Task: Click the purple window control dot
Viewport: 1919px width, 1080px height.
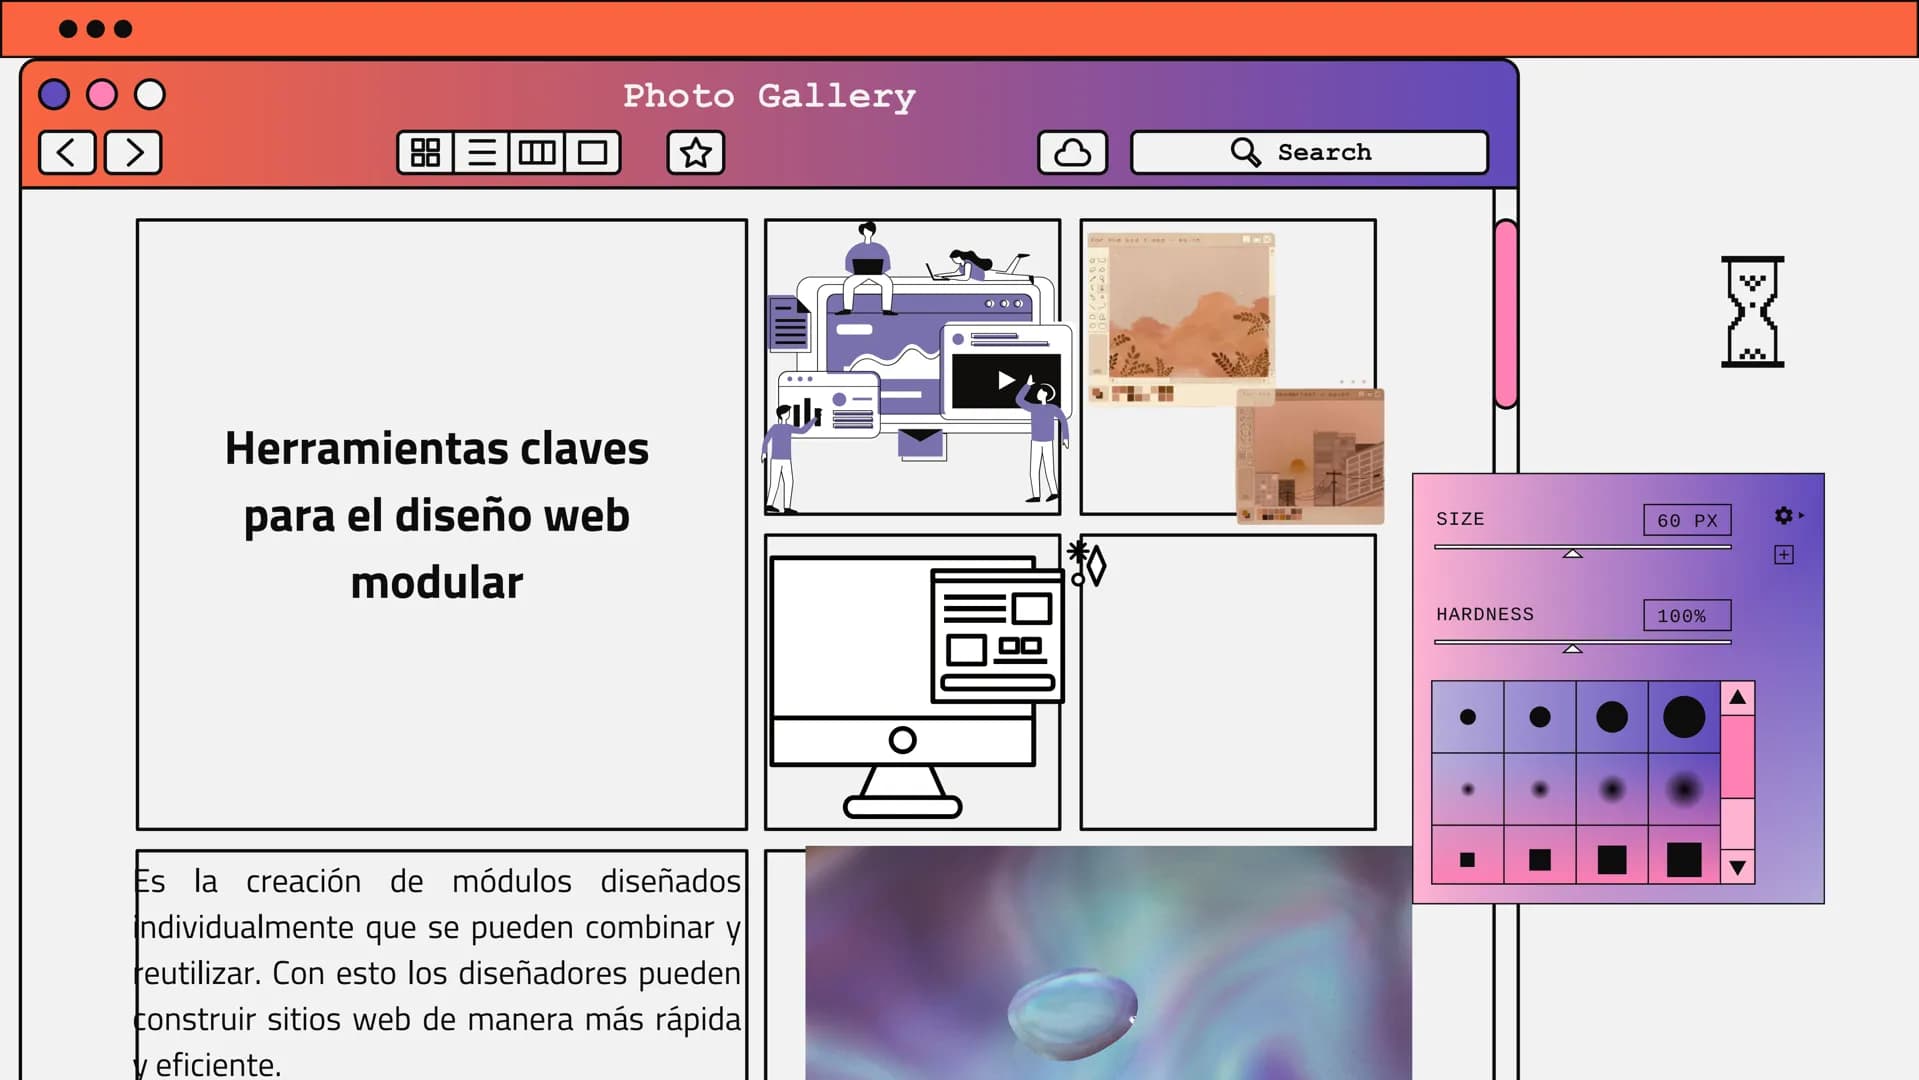Action: [54, 95]
